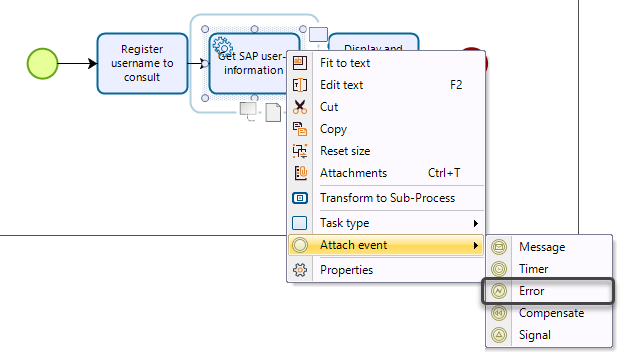Click the Compensate event rewind icon
Viewport: 628px width, 361px height.
499,313
